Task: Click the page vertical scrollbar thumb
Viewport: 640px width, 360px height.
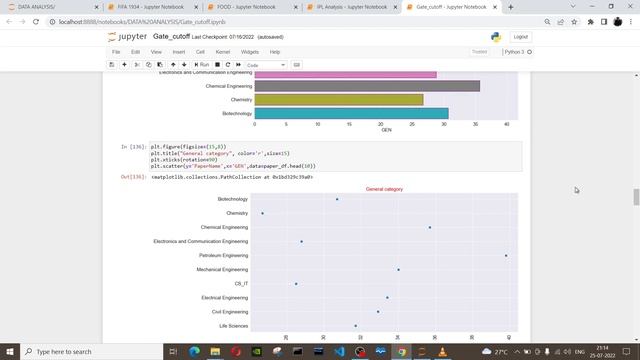Action: (636, 197)
